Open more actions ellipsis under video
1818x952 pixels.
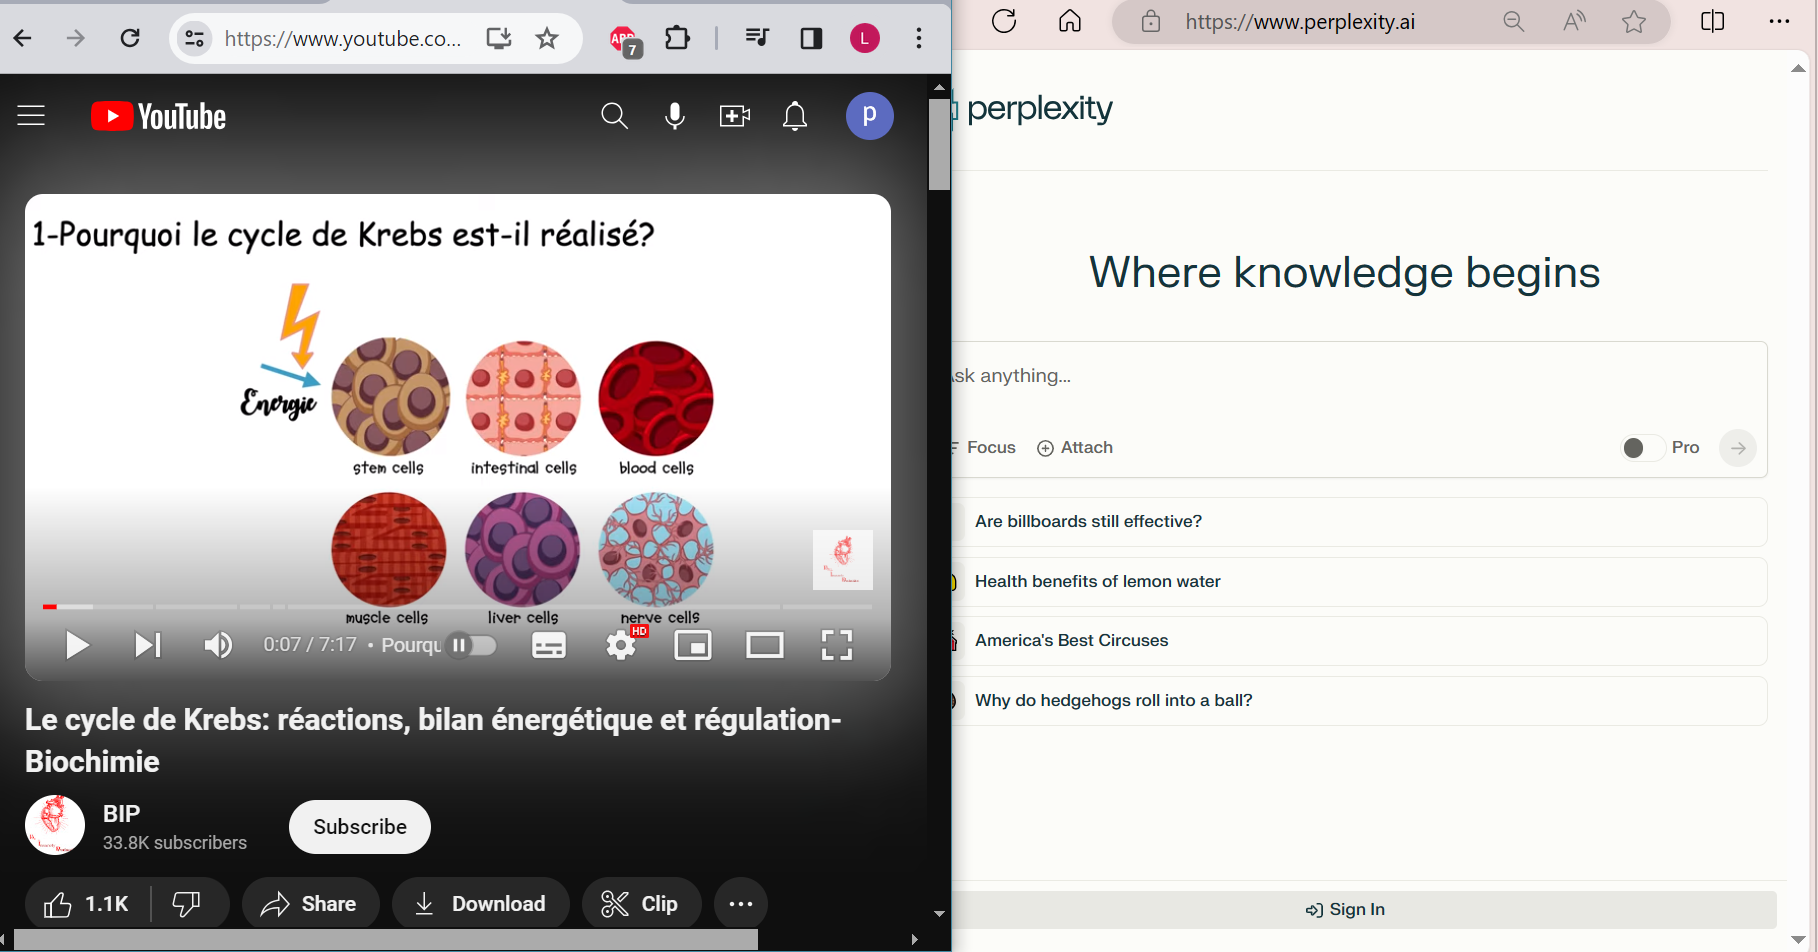[741, 904]
